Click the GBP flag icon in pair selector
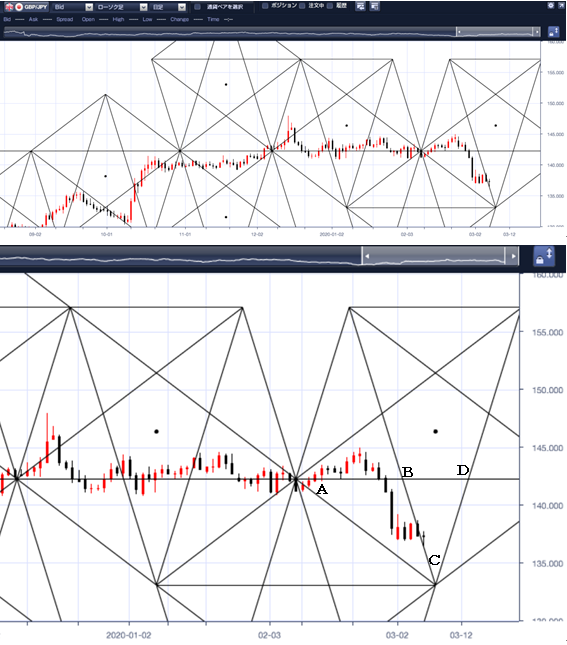This screenshot has height=645, width=567. pos(9,7)
